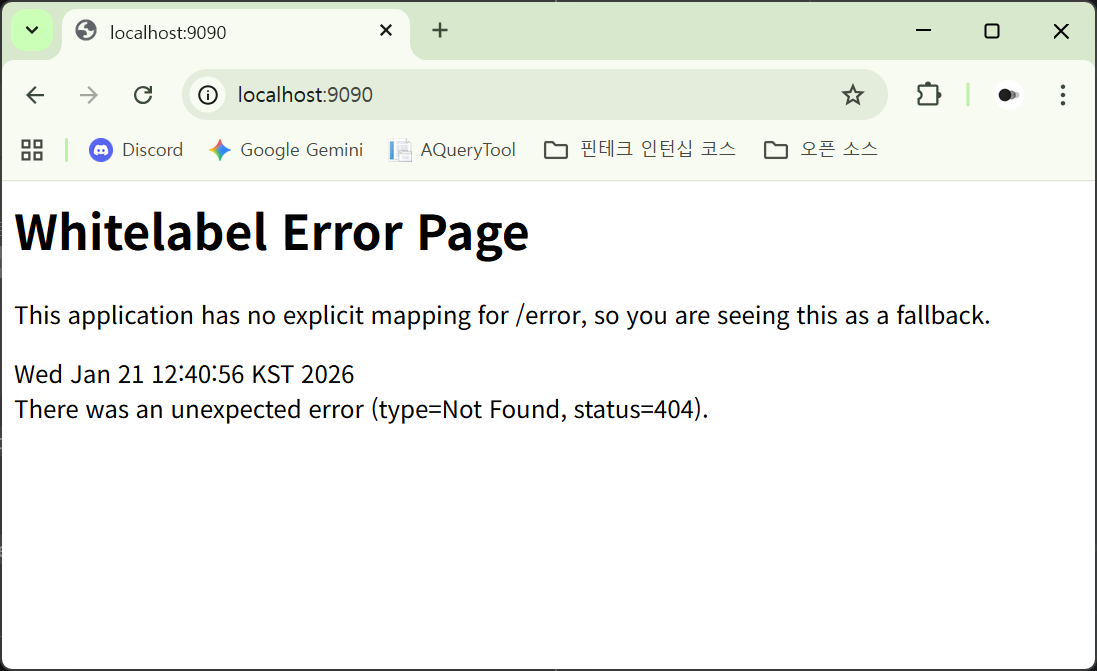Open a new tab with plus button
Viewport: 1097px width, 671px height.
point(440,31)
